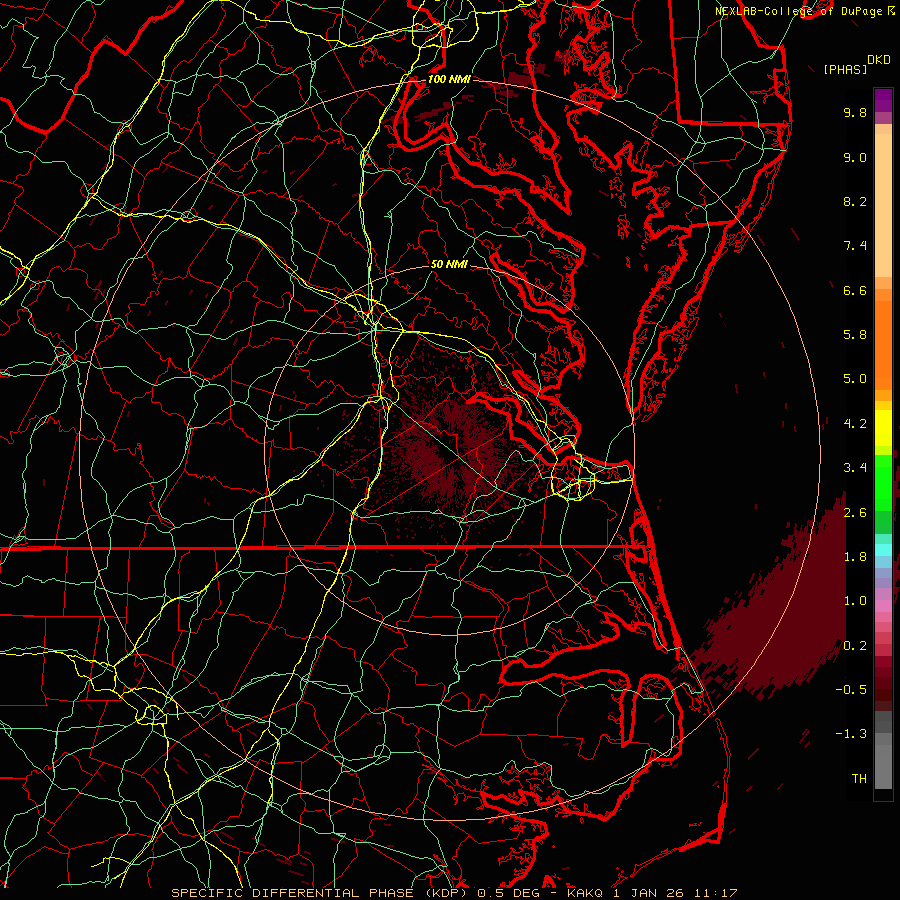The width and height of the screenshot is (900, 900).
Task: Click the 100 NMI range ring label
Action: 449,79
